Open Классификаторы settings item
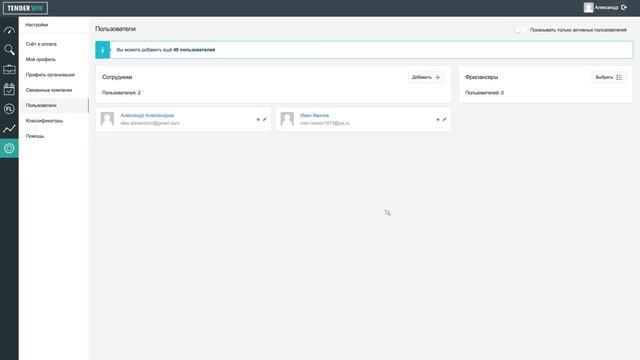The height and width of the screenshot is (360, 640). click(x=44, y=121)
